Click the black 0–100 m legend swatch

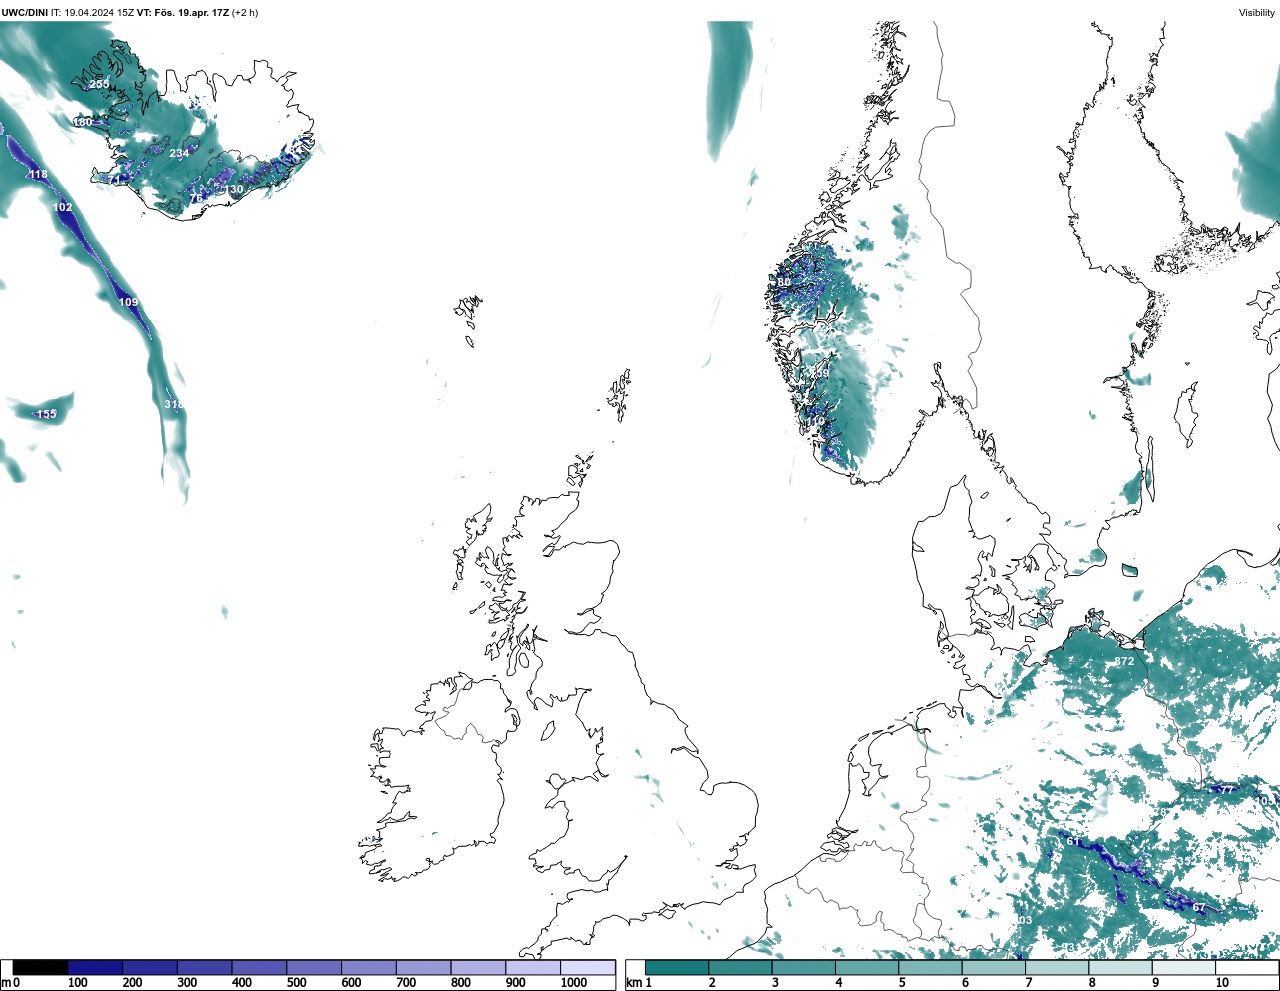tap(41, 967)
